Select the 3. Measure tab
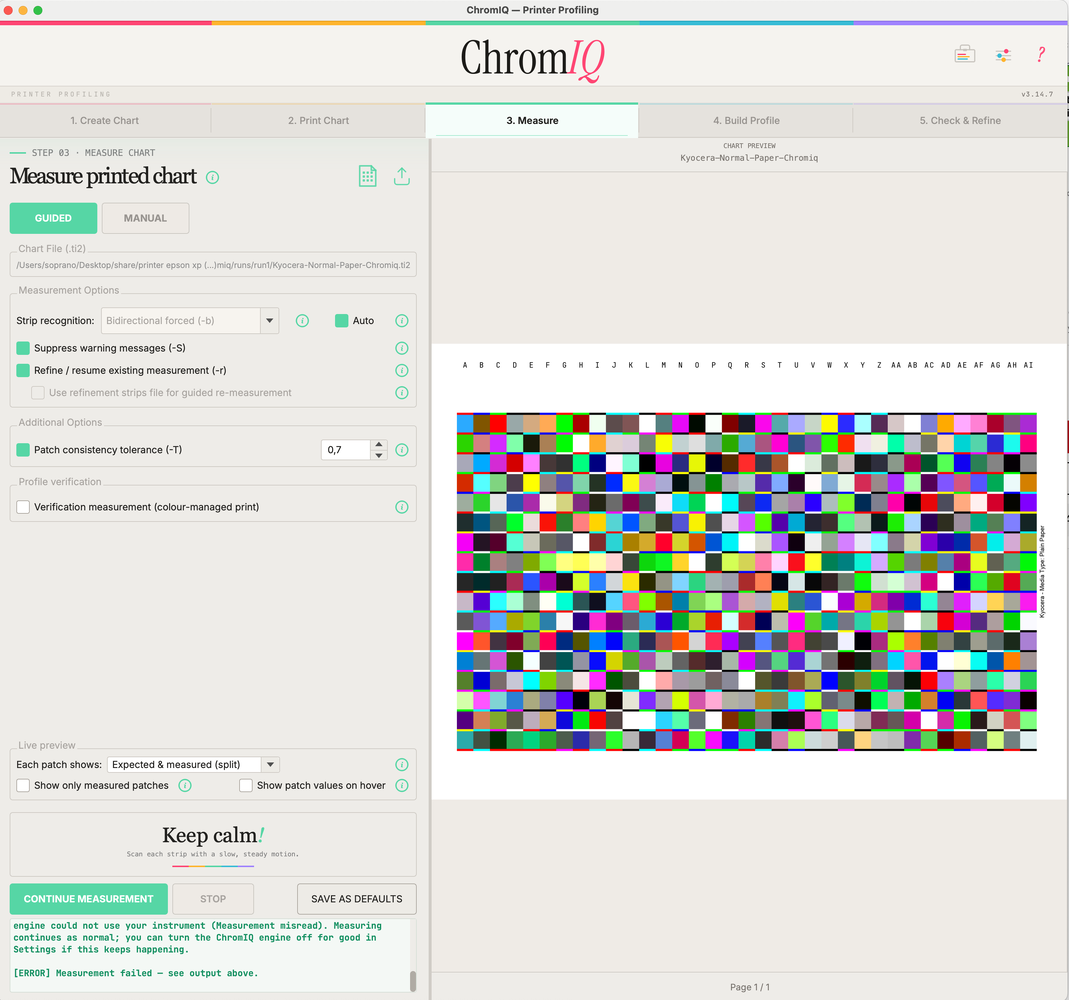 [x=532, y=121]
